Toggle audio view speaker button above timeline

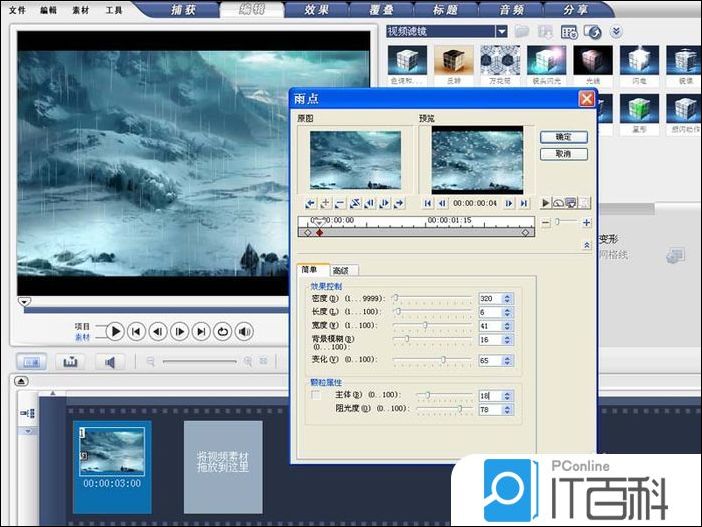pyautogui.click(x=109, y=361)
